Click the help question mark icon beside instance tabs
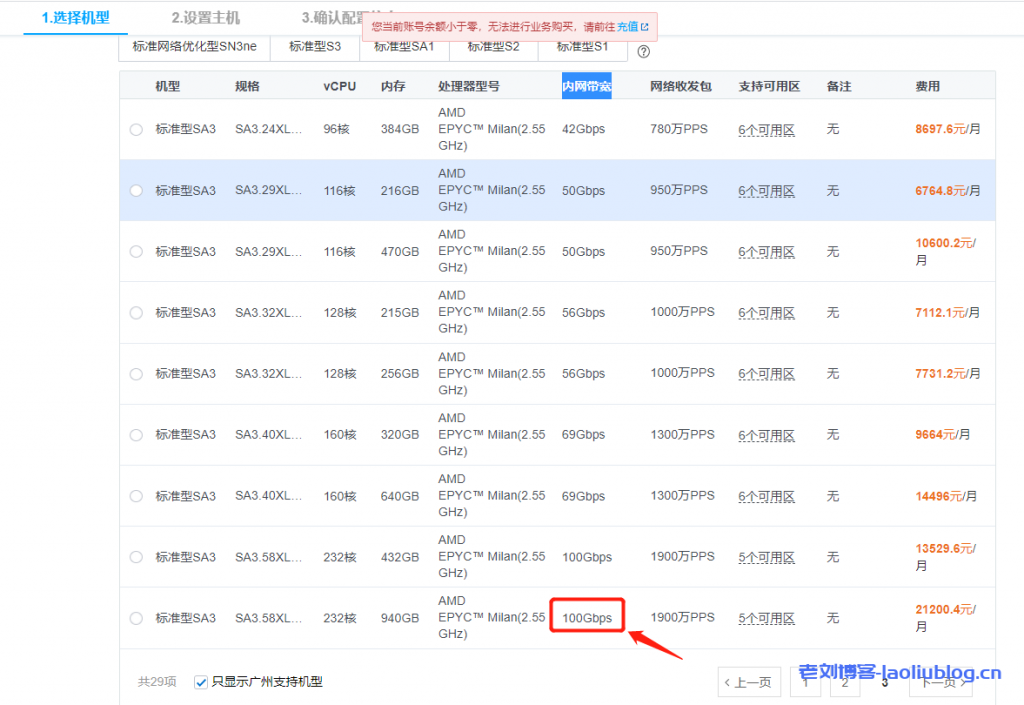The width and height of the screenshot is (1024, 705). coord(644,52)
